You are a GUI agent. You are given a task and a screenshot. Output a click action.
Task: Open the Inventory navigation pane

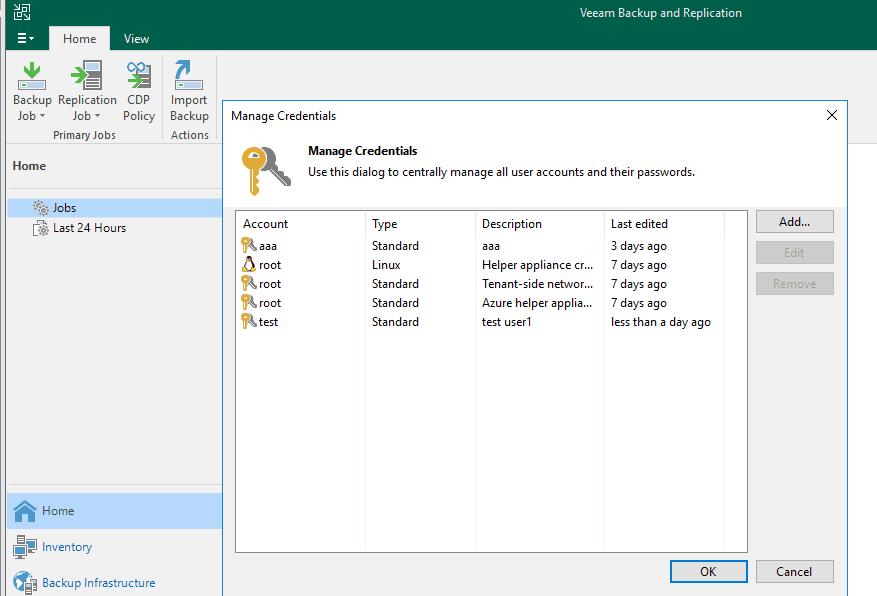pyautogui.click(x=115, y=547)
